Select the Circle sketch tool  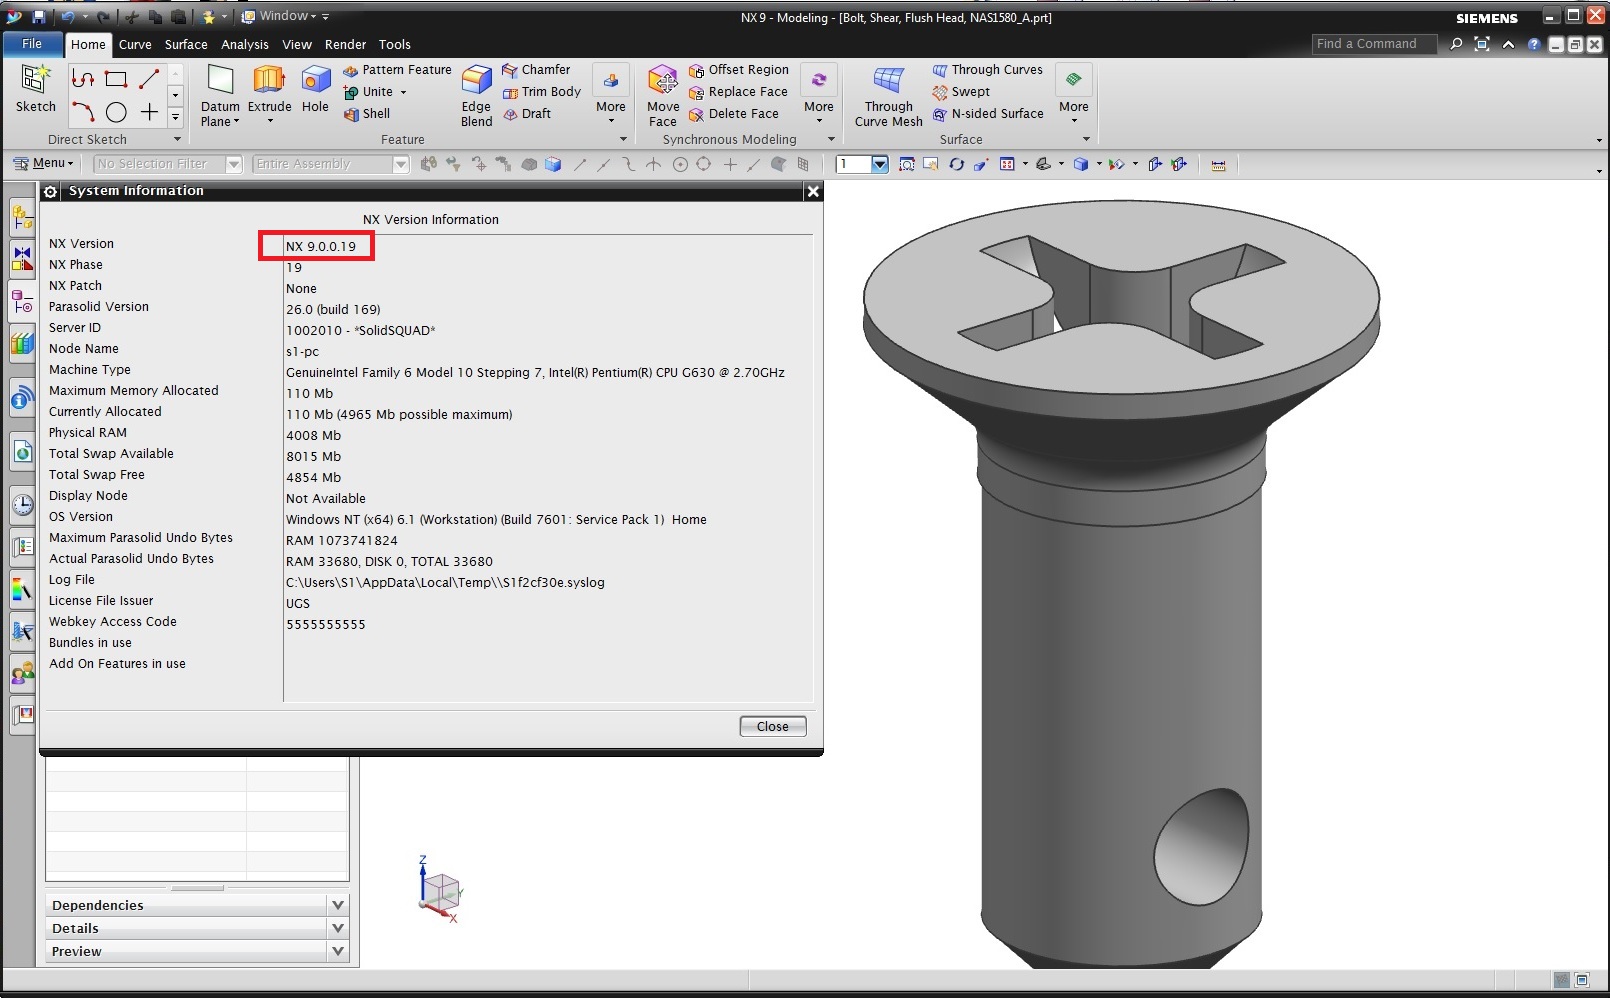point(116,112)
